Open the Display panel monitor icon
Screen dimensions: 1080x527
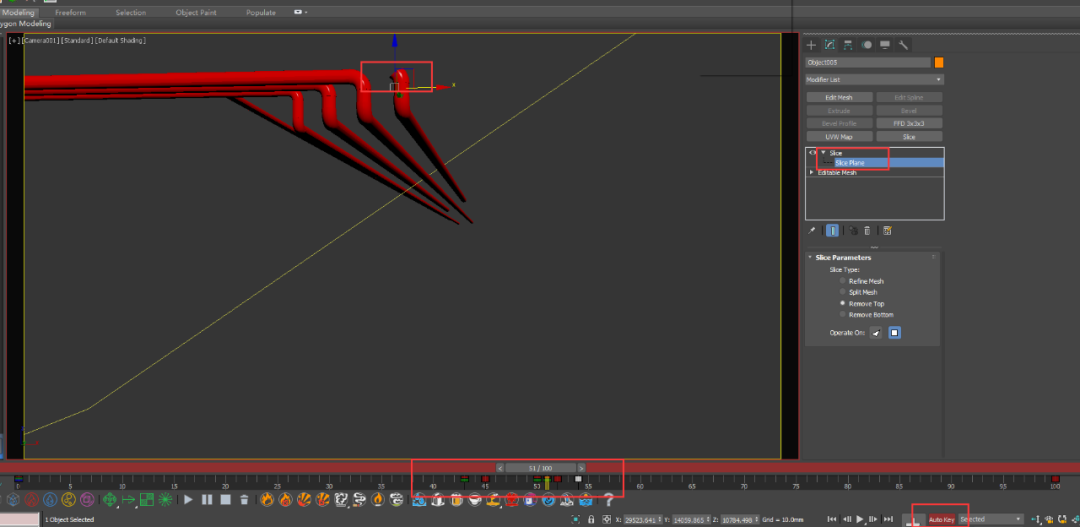tap(885, 45)
